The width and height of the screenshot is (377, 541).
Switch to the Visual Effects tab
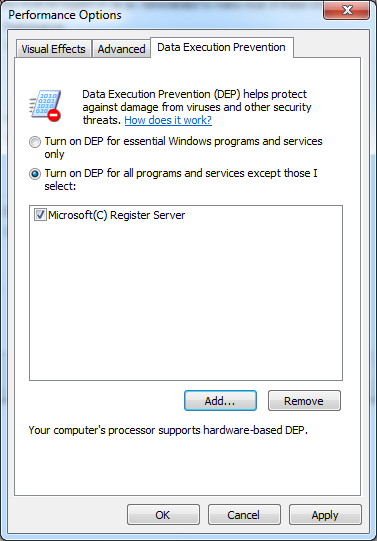coord(53,49)
